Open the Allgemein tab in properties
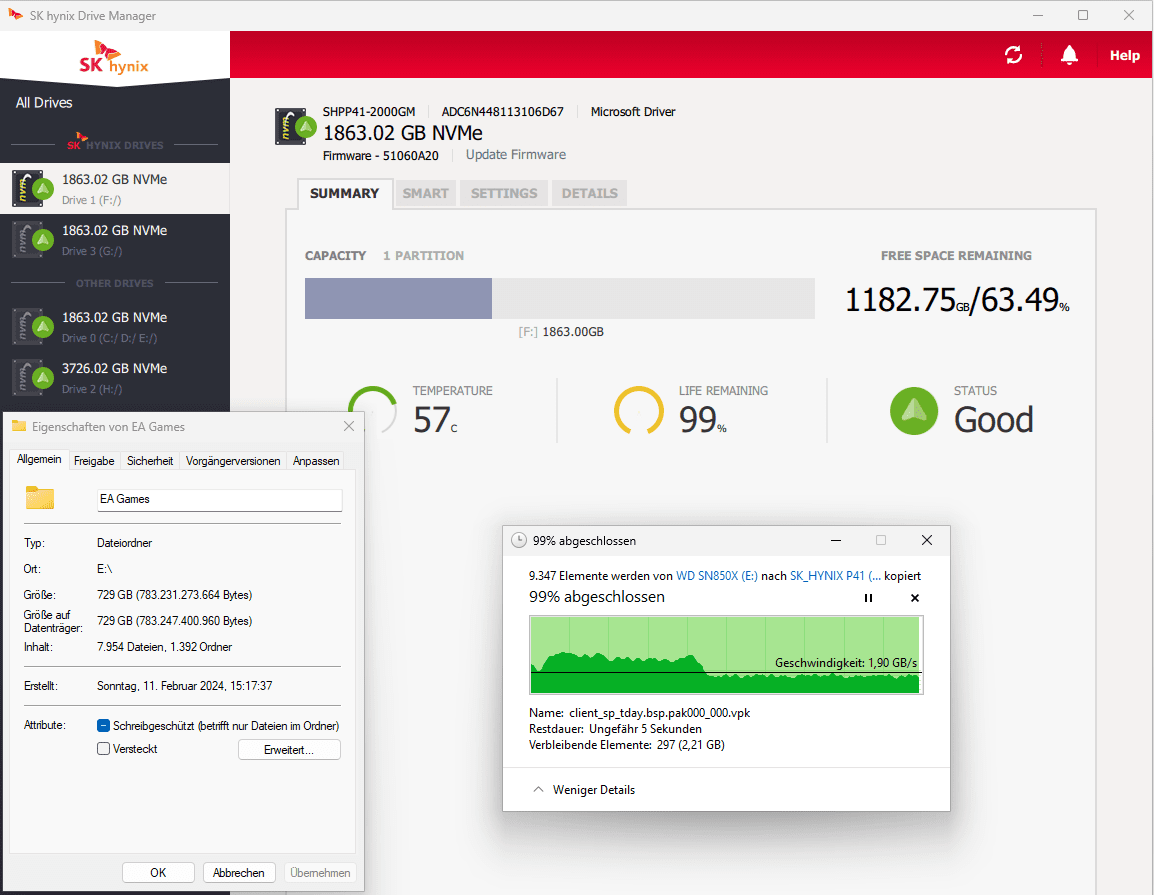1154x895 pixels. point(39,459)
